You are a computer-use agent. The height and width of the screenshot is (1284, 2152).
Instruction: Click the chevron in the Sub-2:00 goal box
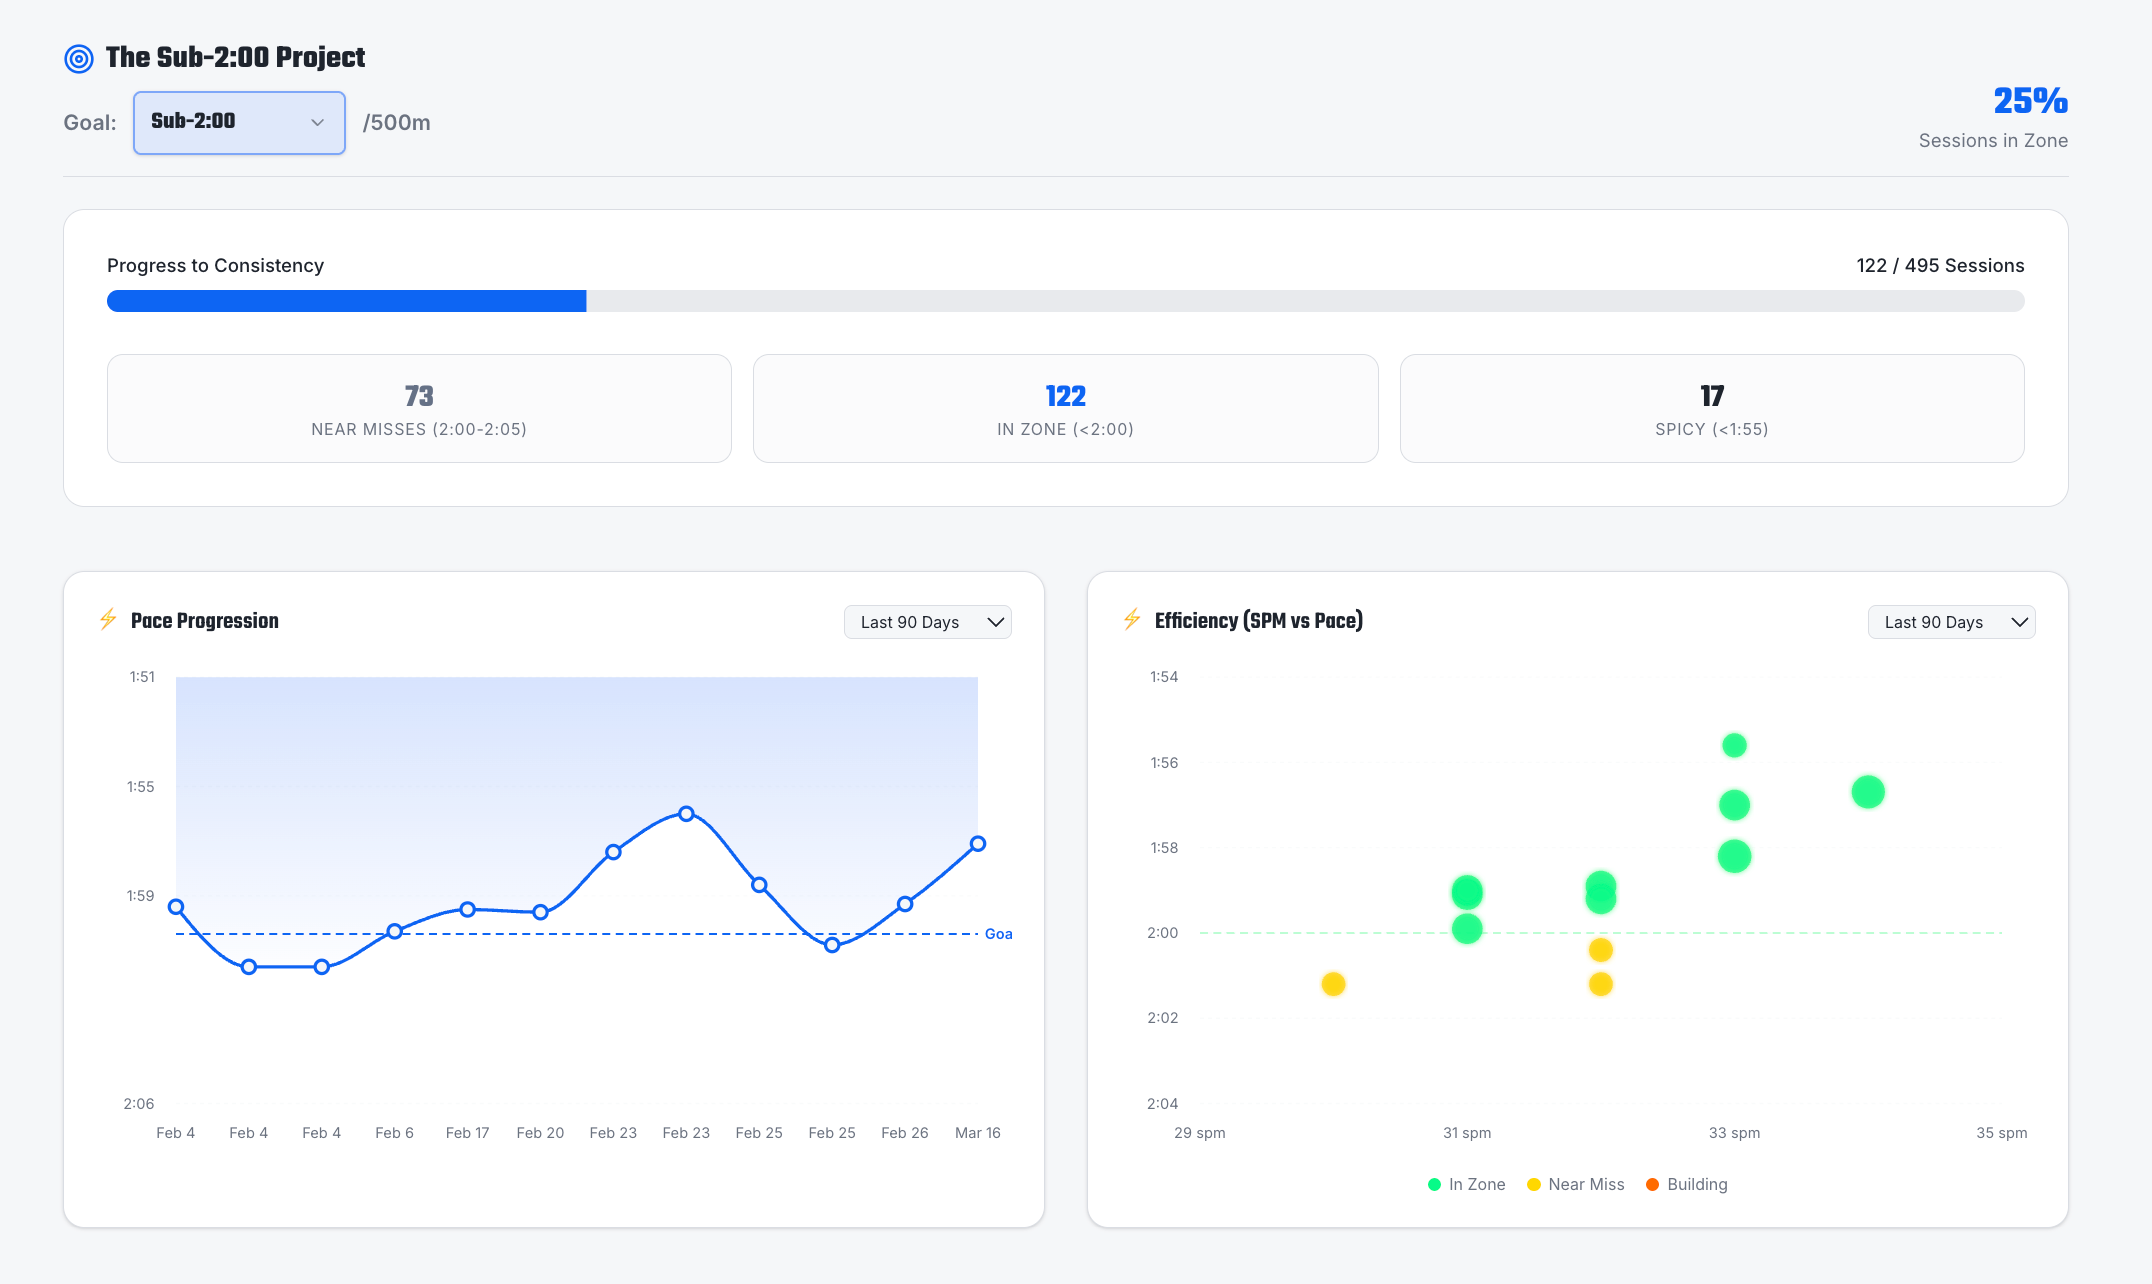point(317,122)
